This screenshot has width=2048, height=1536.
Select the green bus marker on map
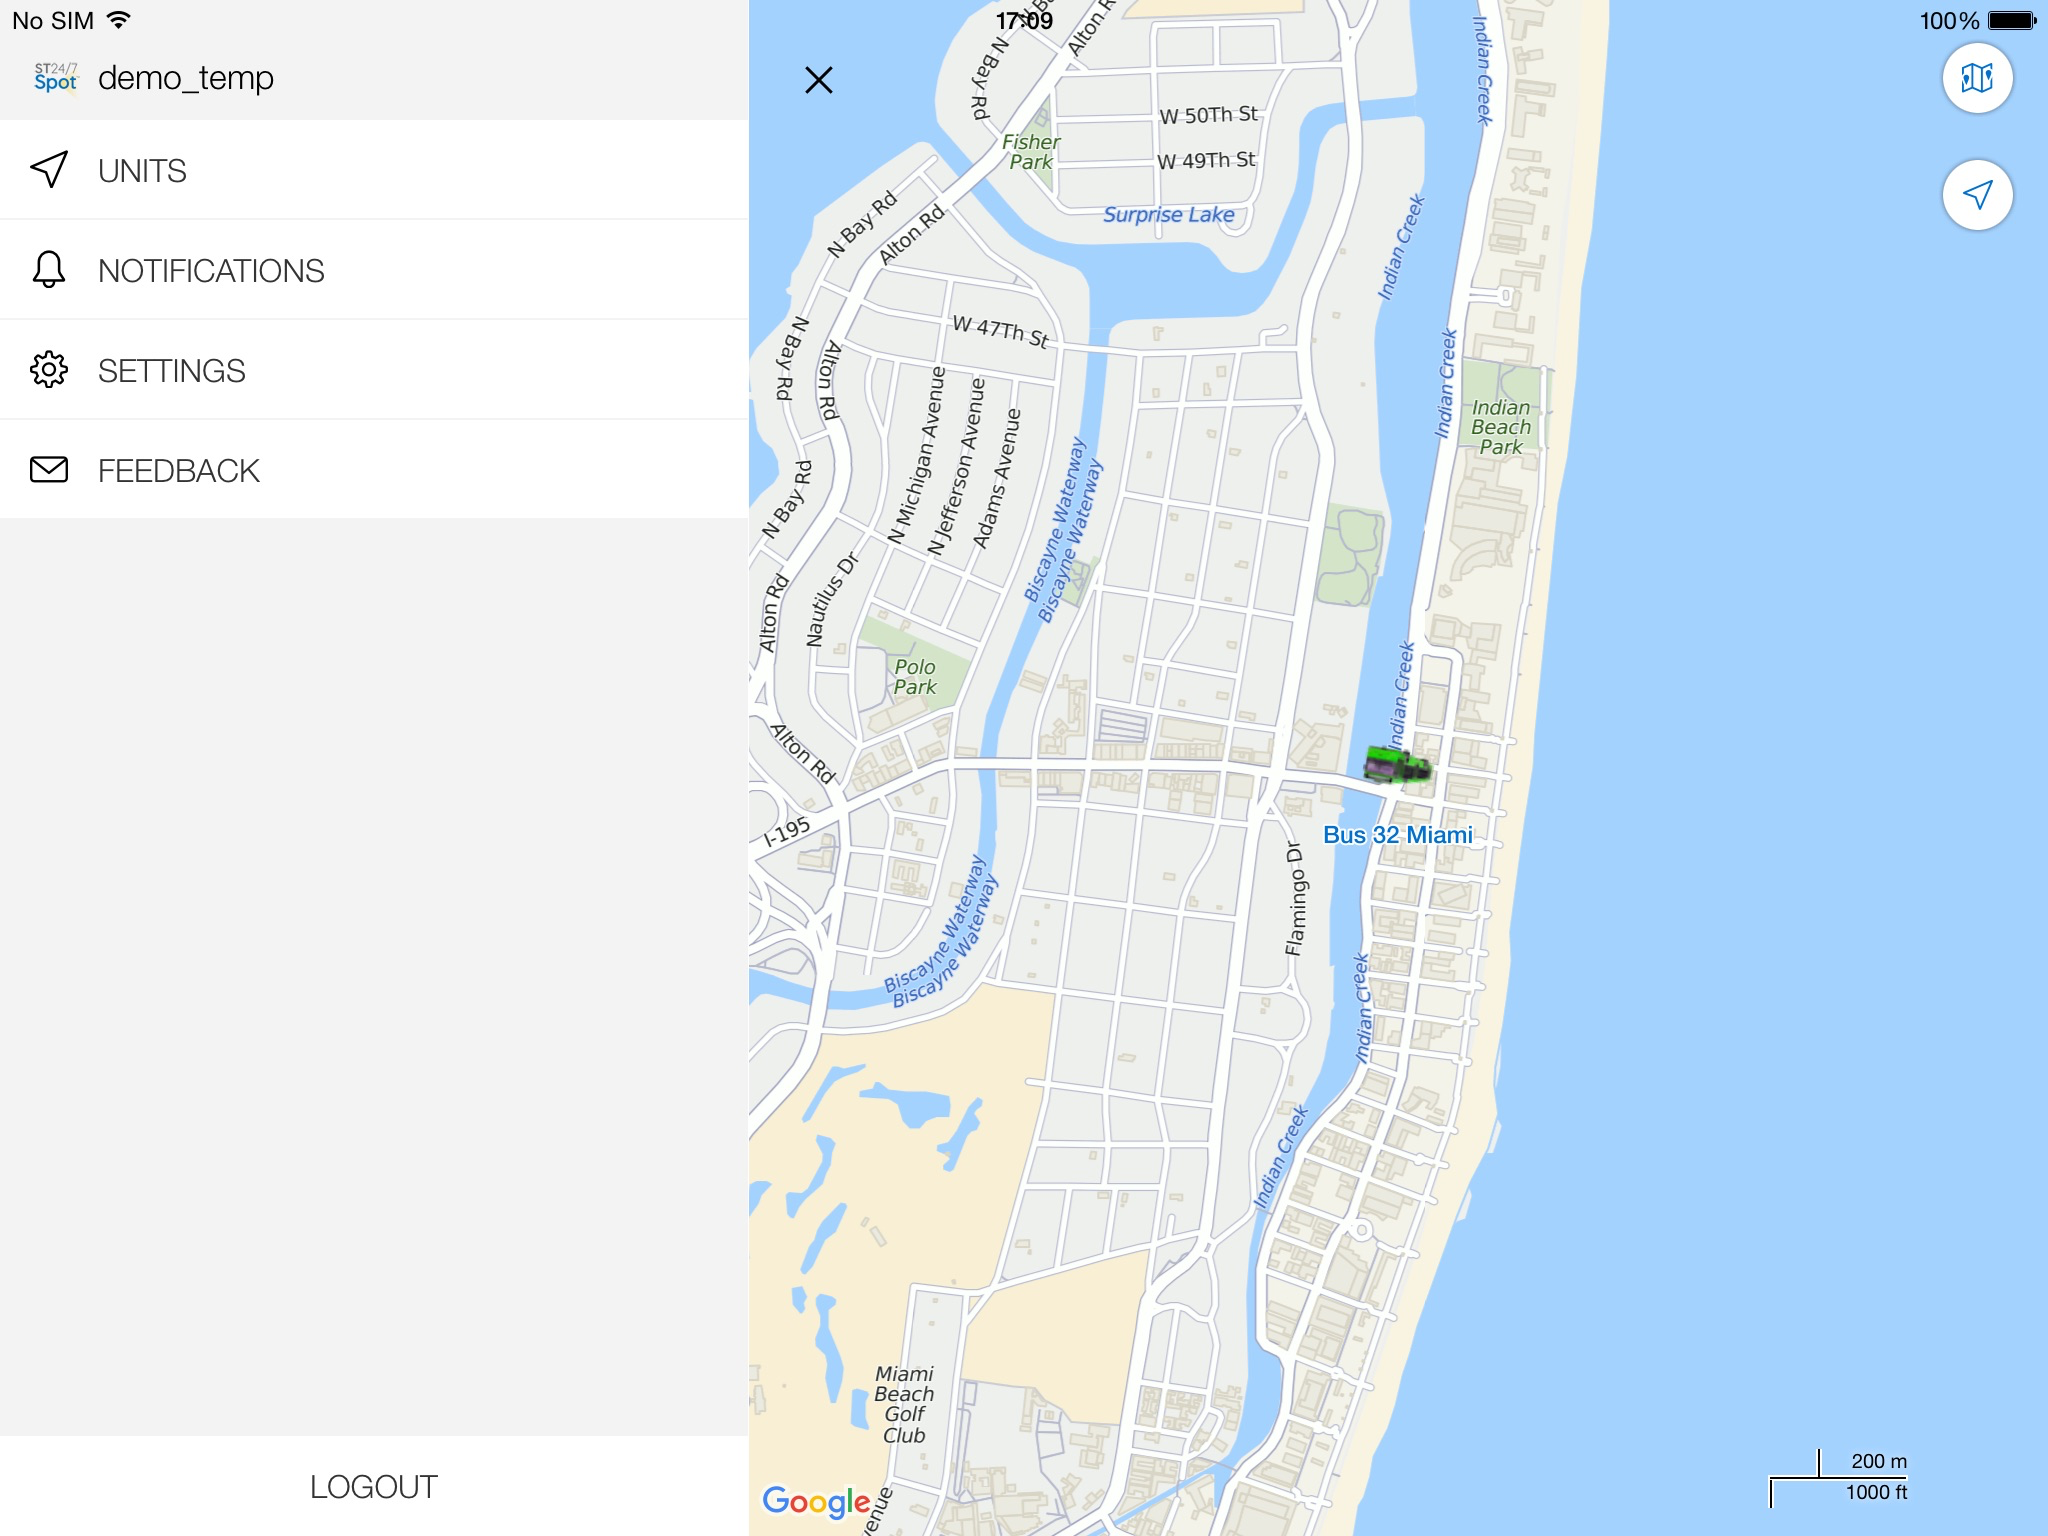pyautogui.click(x=1398, y=766)
